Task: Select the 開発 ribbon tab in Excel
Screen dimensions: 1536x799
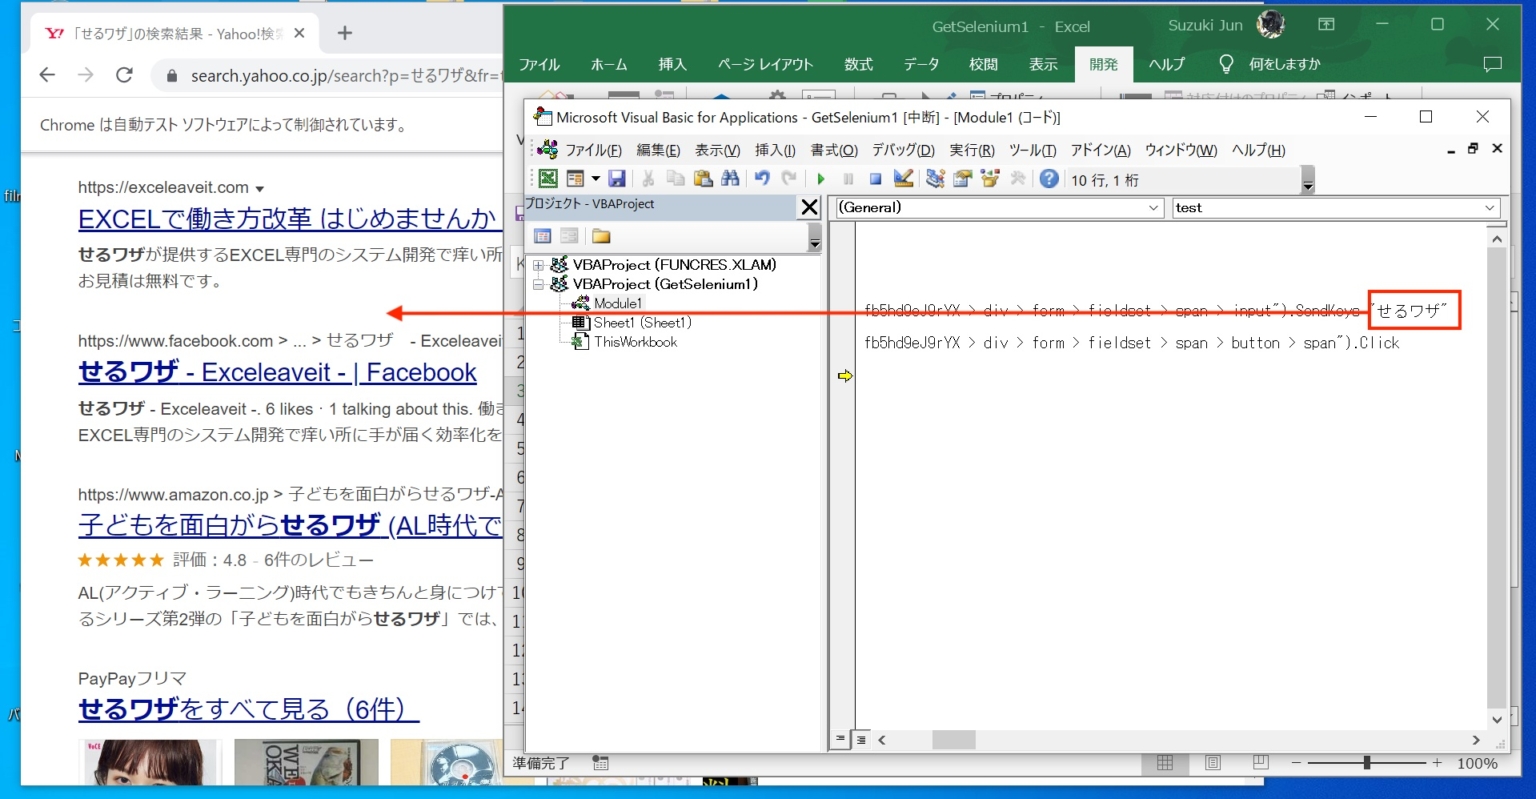Action: point(1103,64)
